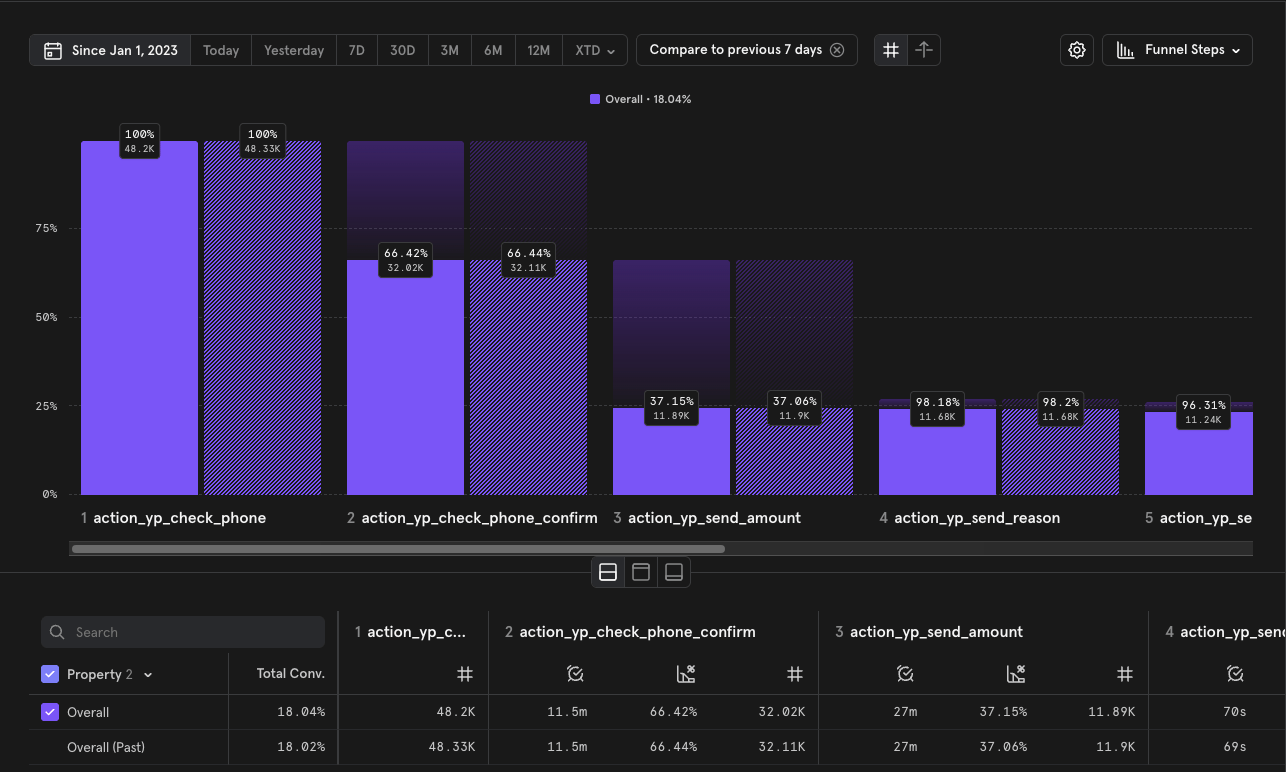Select the axis-scale icon beside the hash
This screenshot has height=772, width=1286.
click(924, 50)
